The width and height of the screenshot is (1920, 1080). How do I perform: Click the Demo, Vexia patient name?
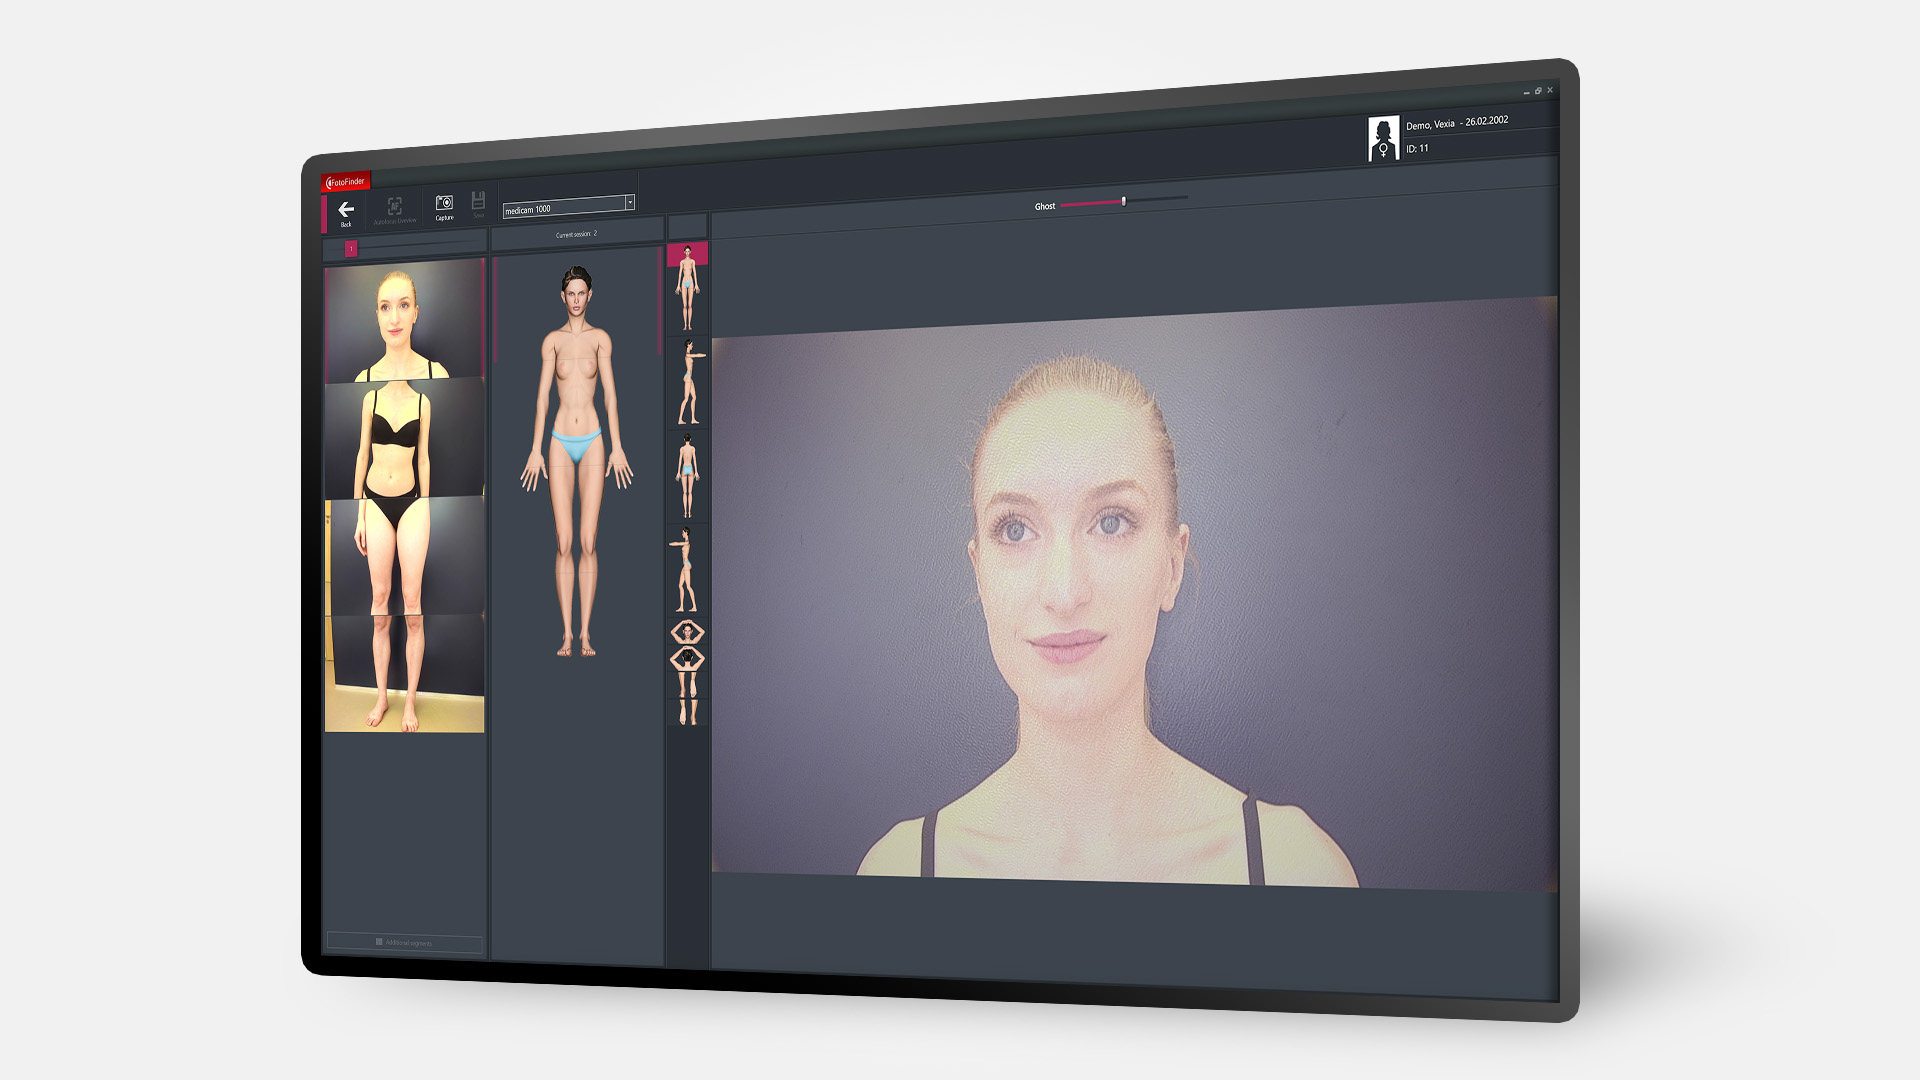tap(1432, 124)
